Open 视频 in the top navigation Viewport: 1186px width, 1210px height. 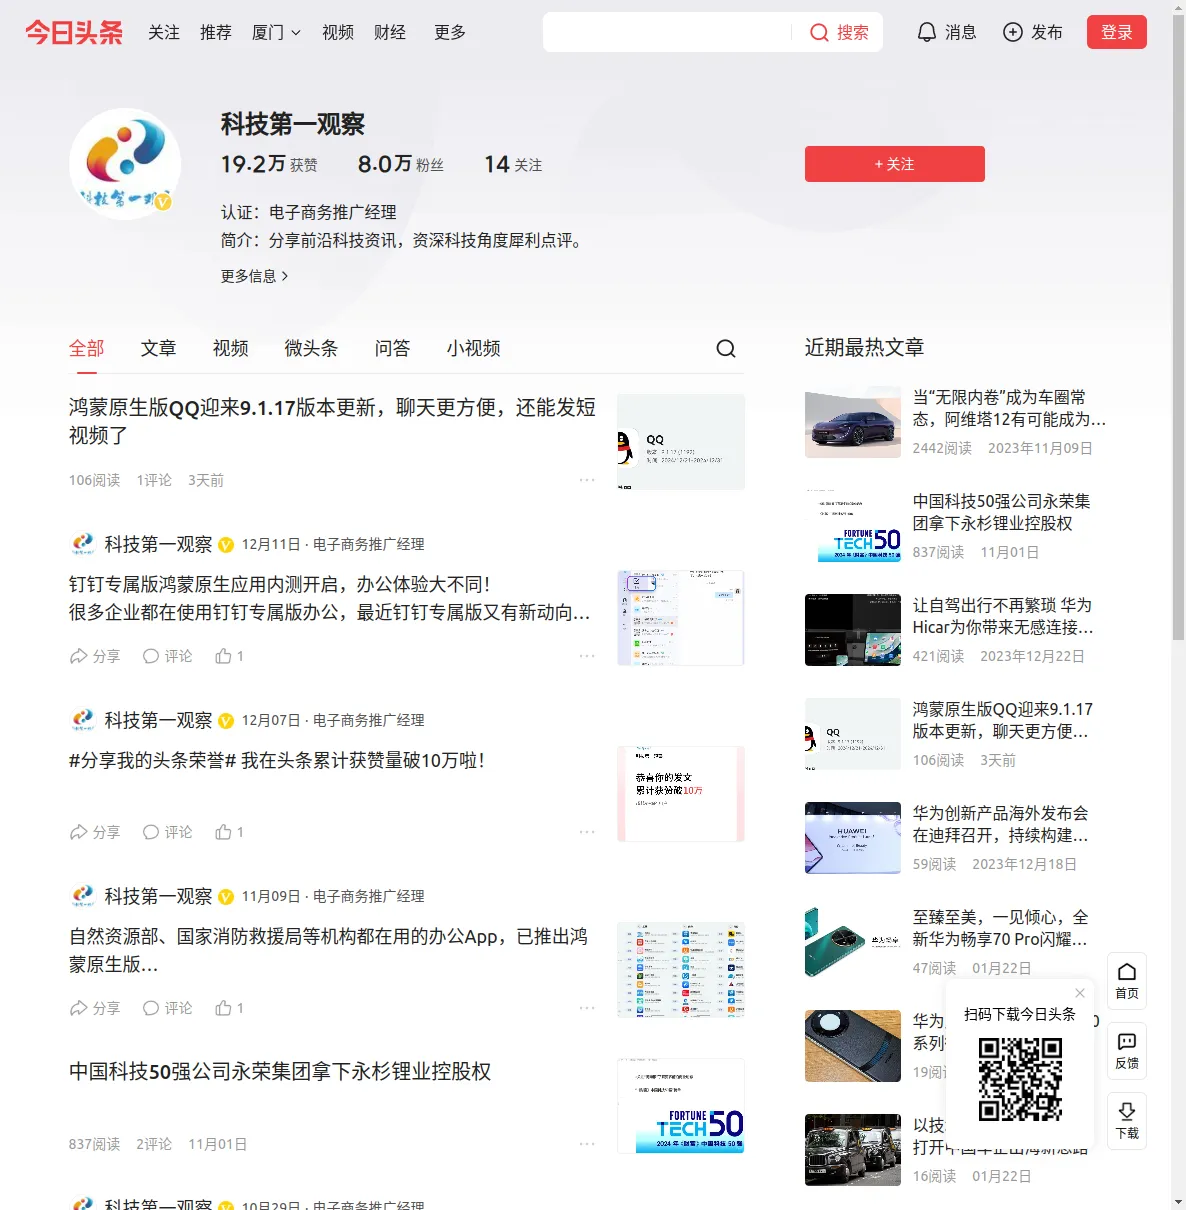click(x=338, y=33)
